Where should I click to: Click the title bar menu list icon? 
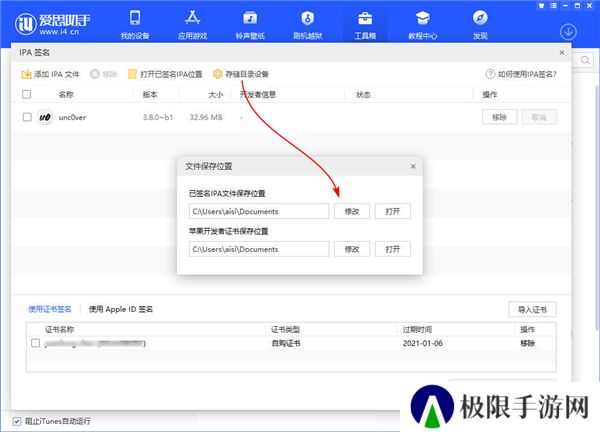553,6
